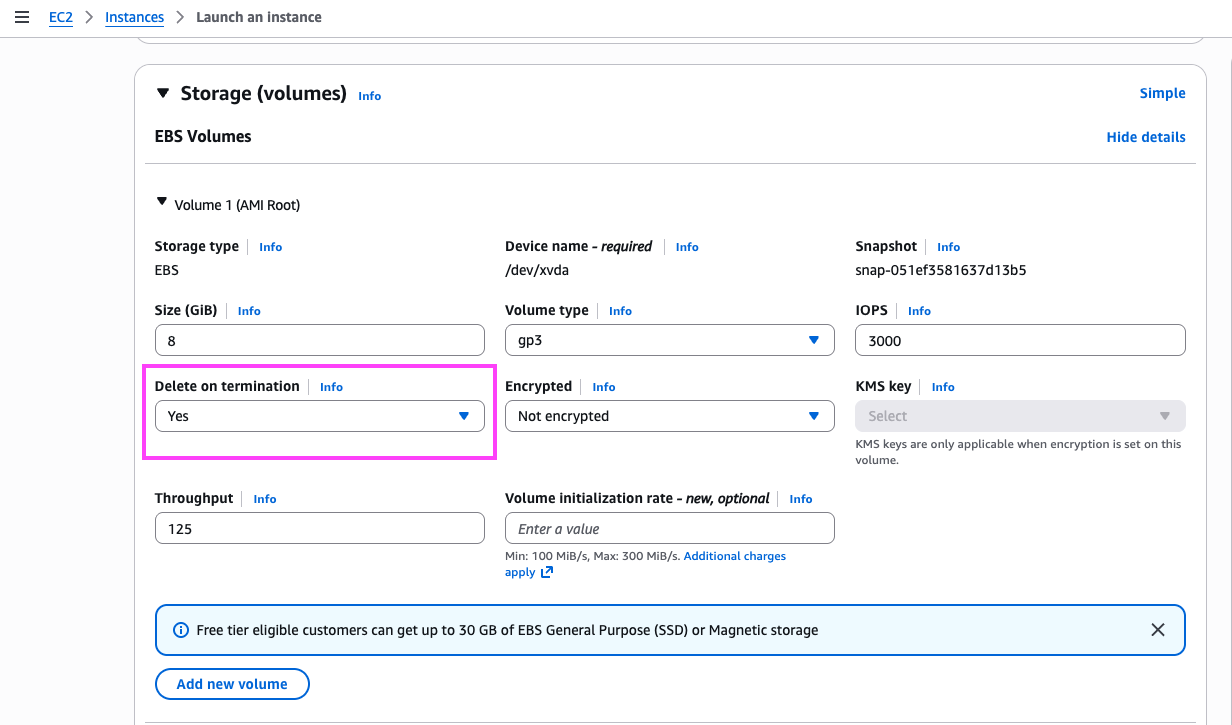Click Volume initialization rate input field
The width and height of the screenshot is (1232, 725).
click(x=669, y=528)
